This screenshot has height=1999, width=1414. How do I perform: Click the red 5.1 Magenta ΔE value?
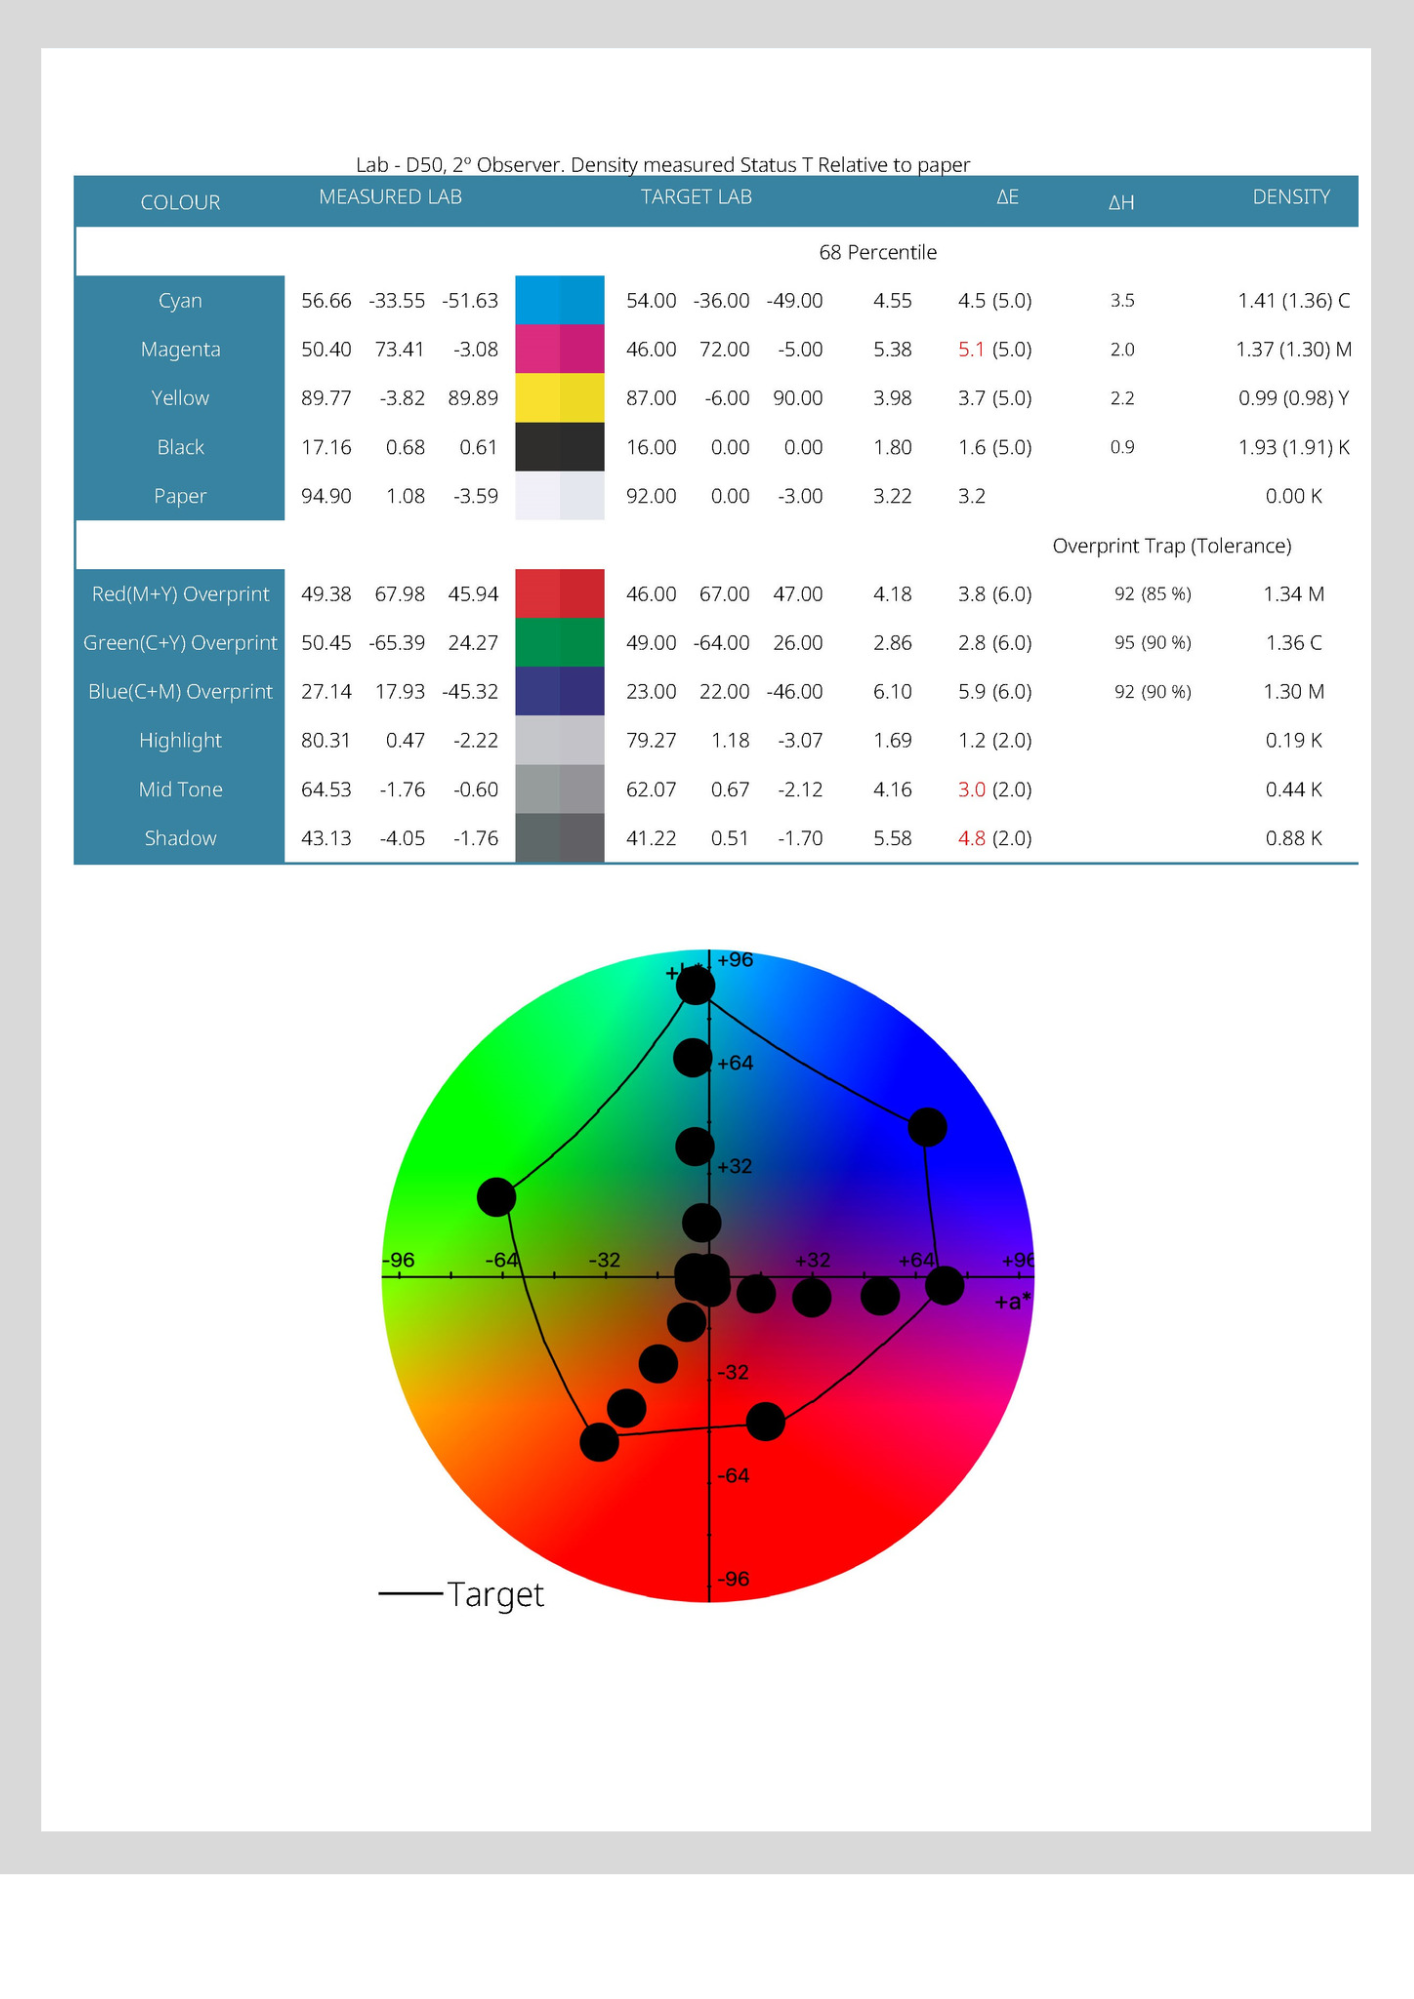click(971, 349)
